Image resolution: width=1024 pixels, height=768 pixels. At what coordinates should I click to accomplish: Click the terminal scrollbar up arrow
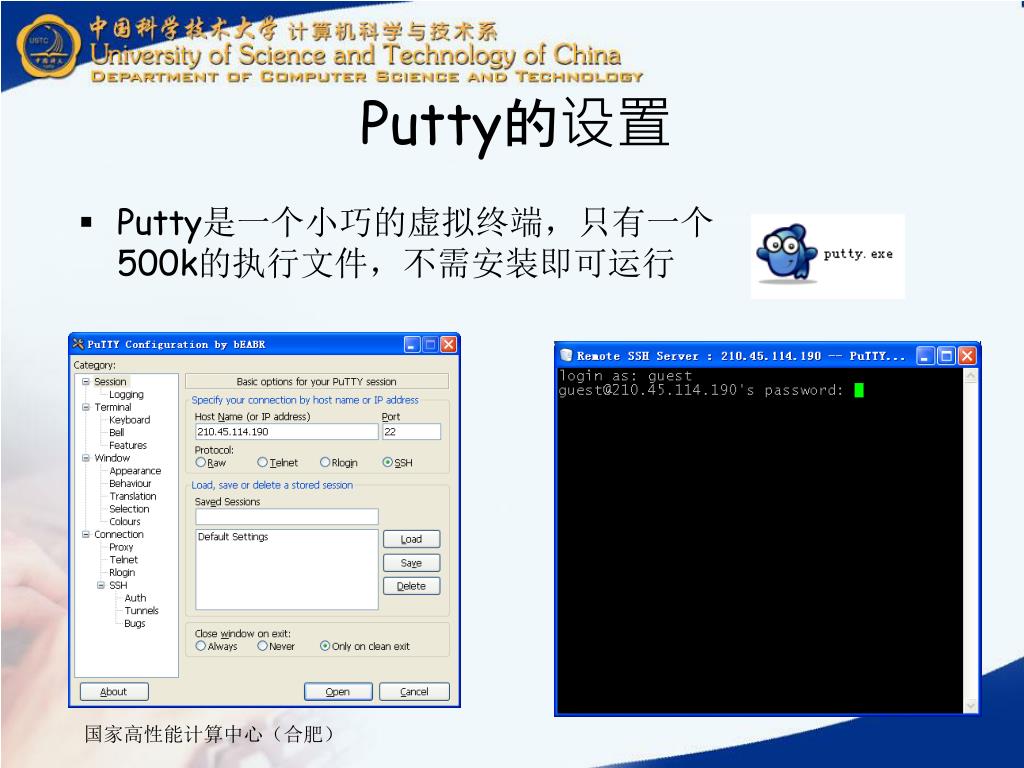[x=970, y=376]
